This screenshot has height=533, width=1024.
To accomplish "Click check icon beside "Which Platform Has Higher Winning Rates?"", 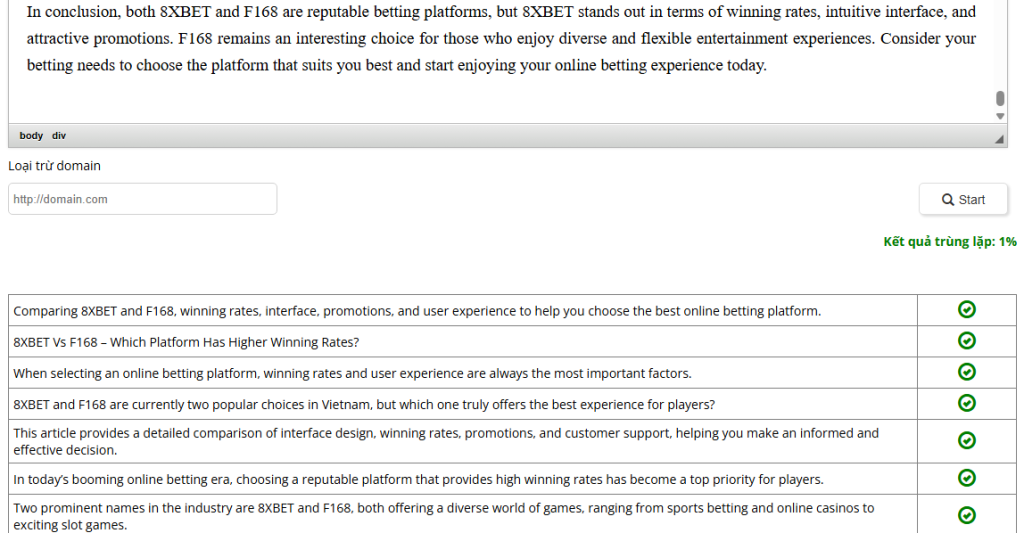I will coord(966,341).
